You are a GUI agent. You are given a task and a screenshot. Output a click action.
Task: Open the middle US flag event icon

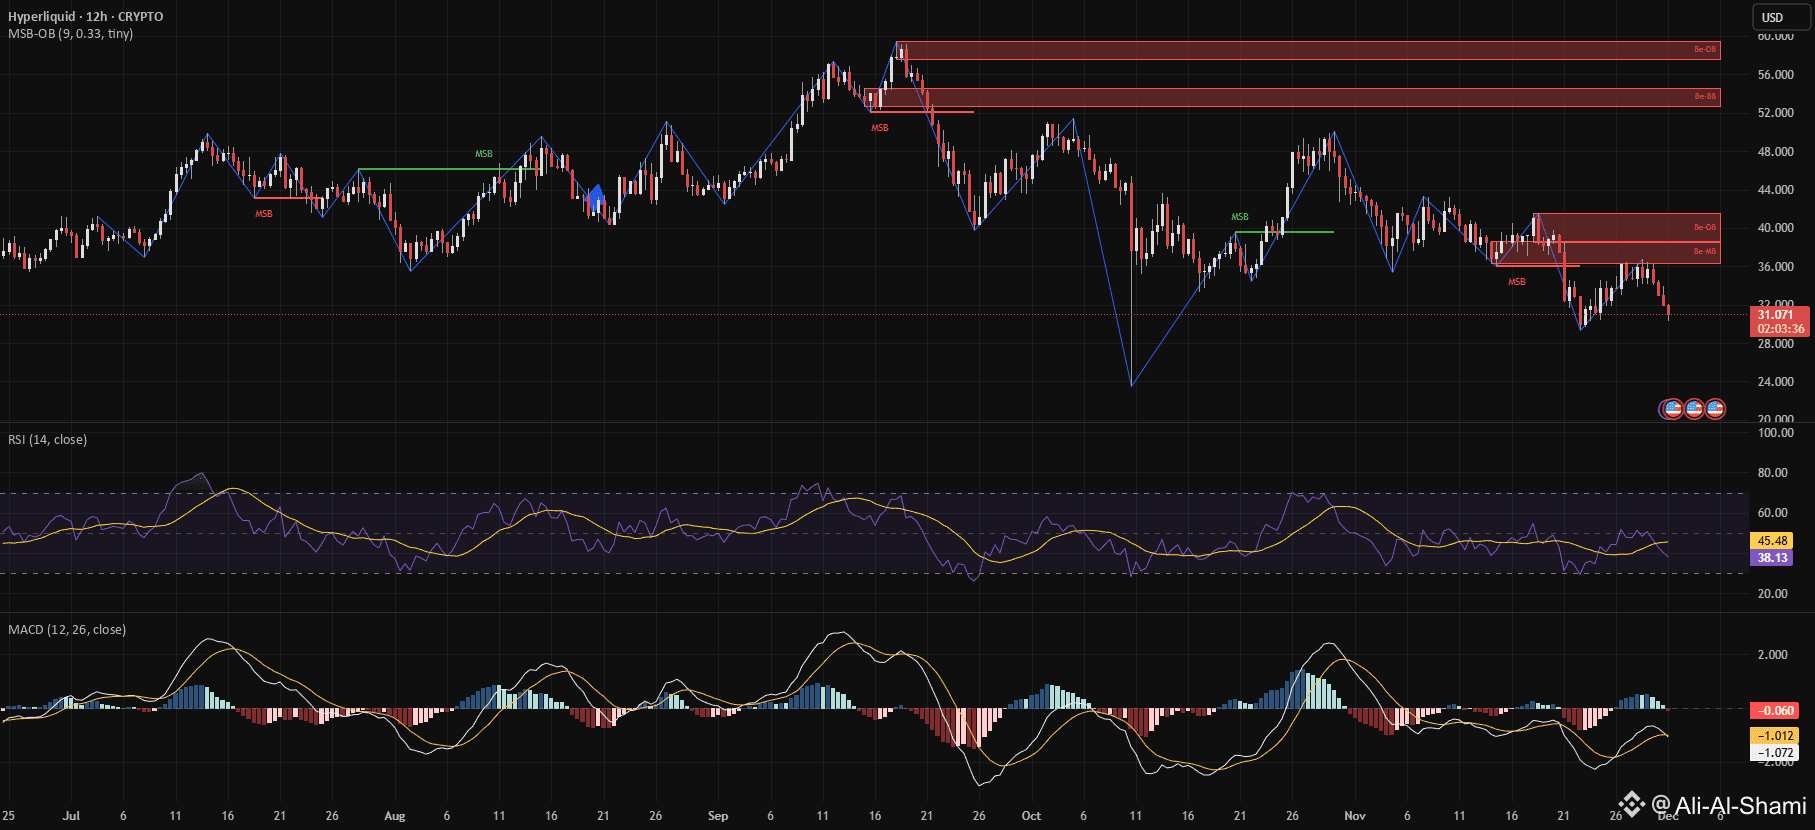(1693, 408)
